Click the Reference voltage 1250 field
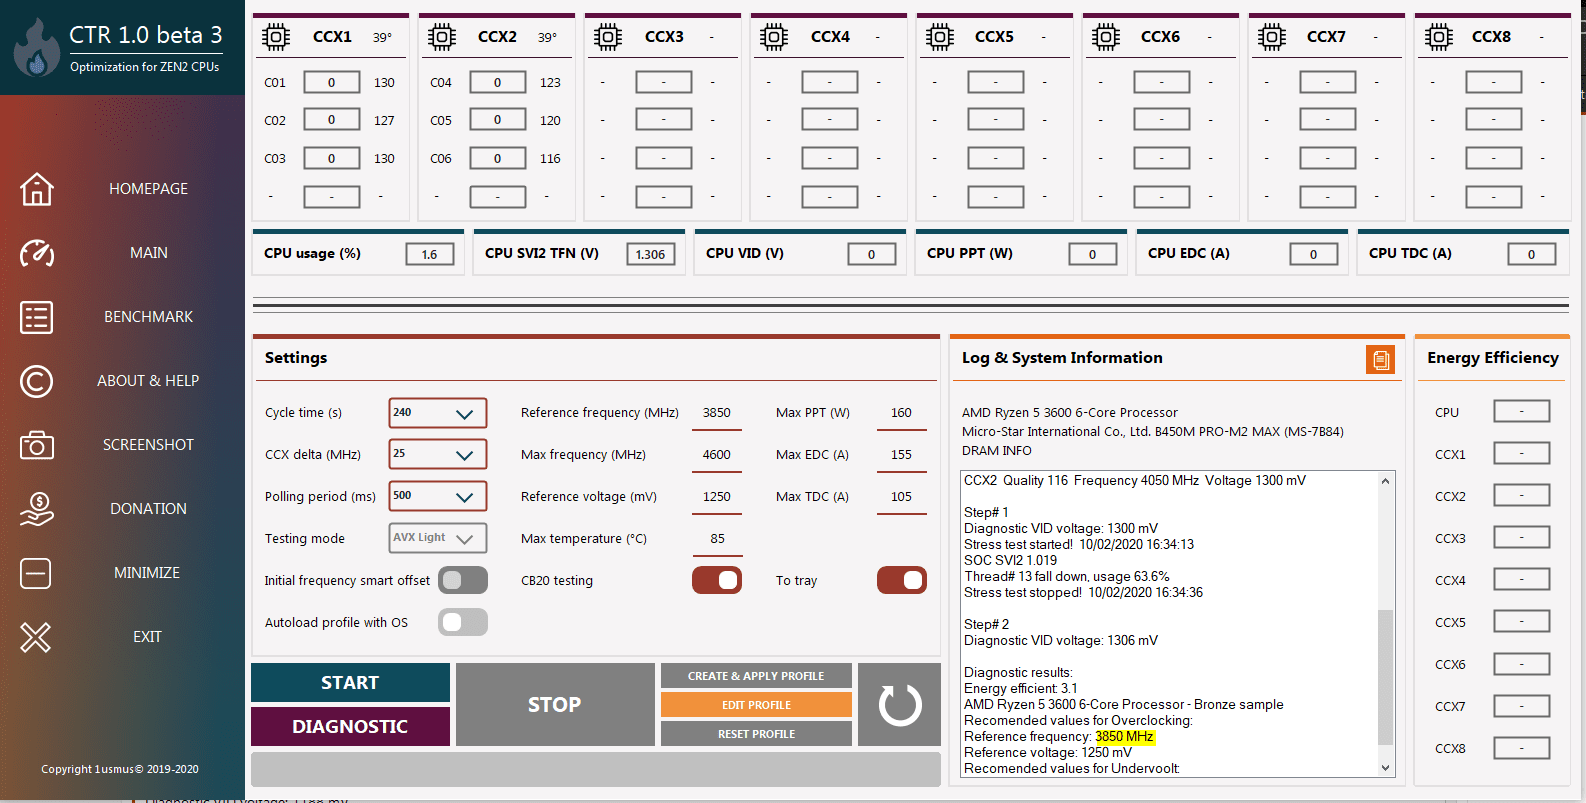The height and width of the screenshot is (803, 1586). tap(717, 497)
